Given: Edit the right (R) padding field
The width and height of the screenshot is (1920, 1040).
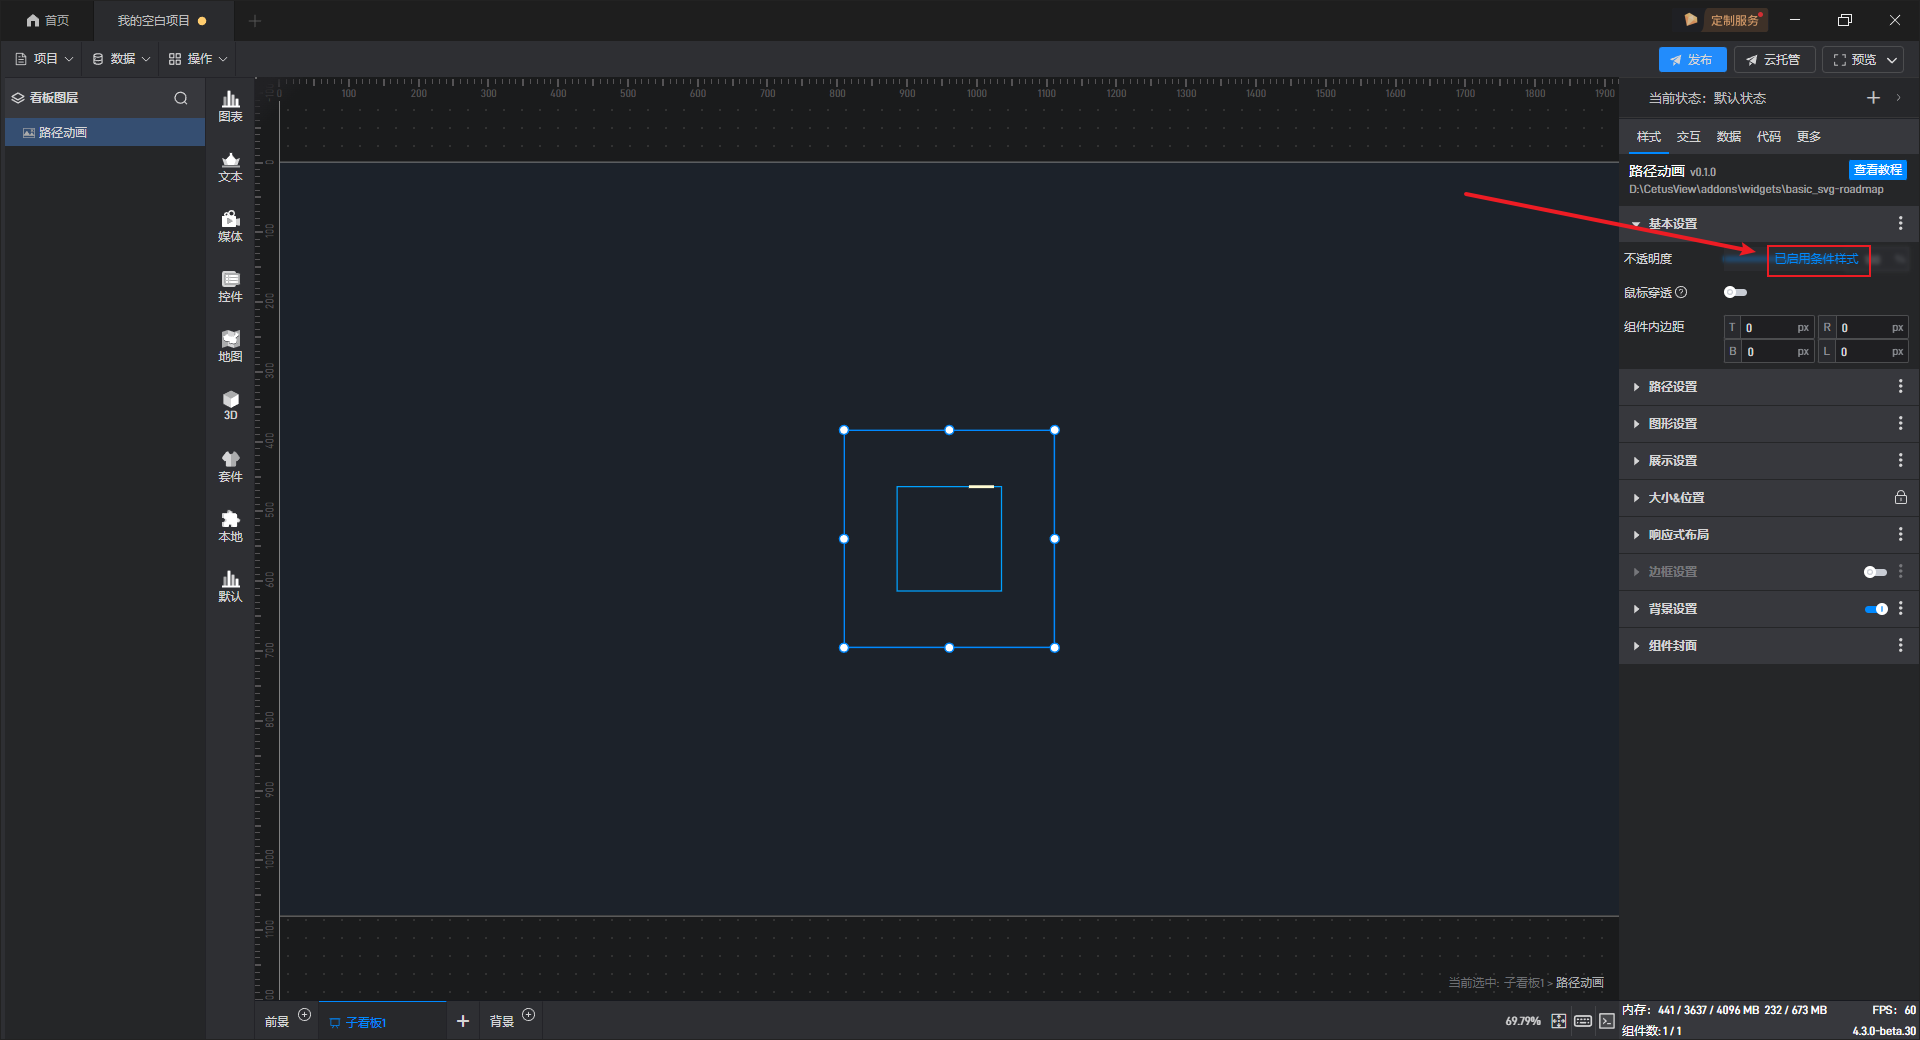Looking at the screenshot, I should (1864, 328).
